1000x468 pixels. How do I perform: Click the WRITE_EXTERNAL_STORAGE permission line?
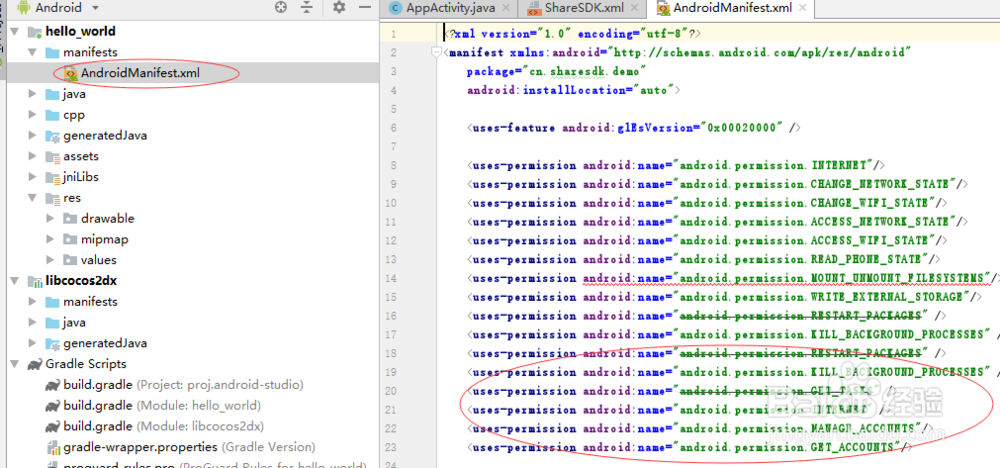coord(724,296)
